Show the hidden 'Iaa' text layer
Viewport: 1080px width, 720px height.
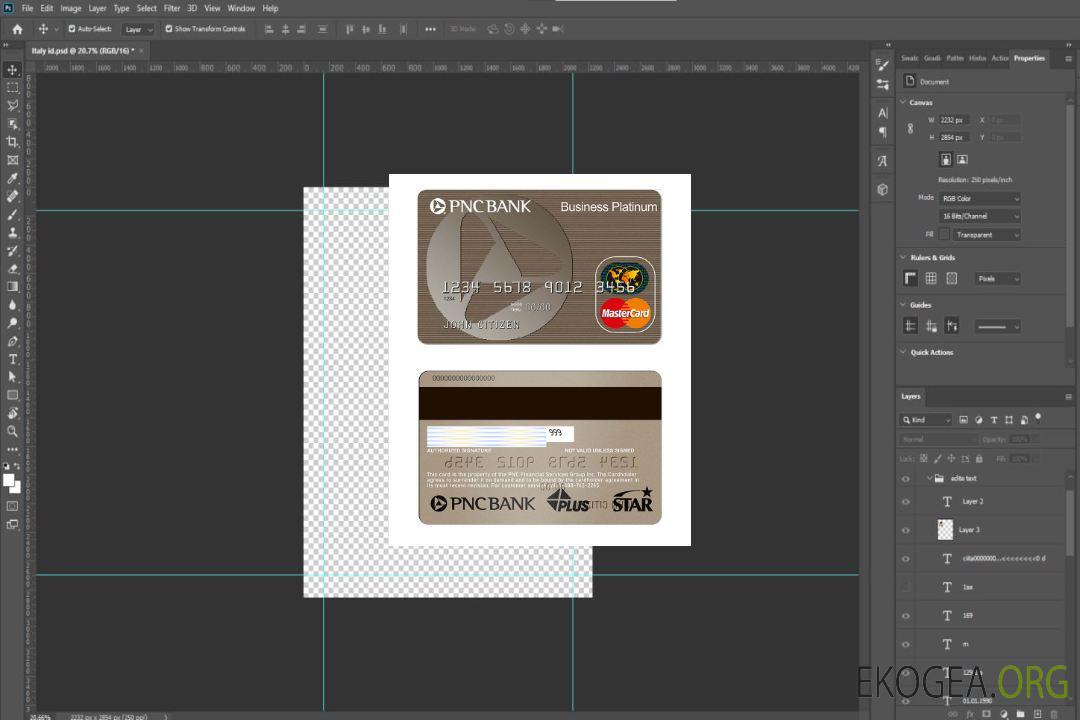[x=906, y=587]
